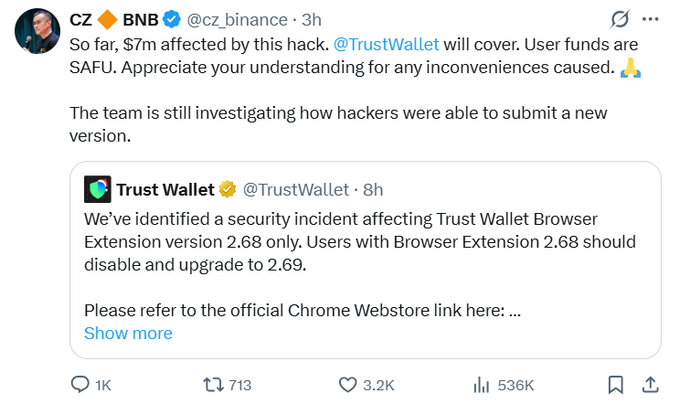Image resolution: width=680 pixels, height=404 pixels.
Task: Open the Grok slashed-circle icon
Action: coord(619,20)
